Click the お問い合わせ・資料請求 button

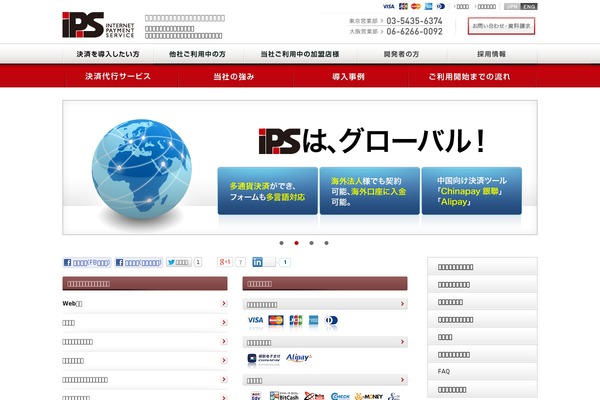click(501, 26)
